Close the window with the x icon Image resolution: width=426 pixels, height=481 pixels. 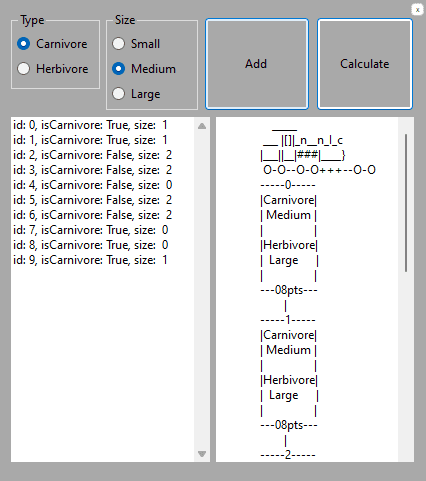[417, 10]
